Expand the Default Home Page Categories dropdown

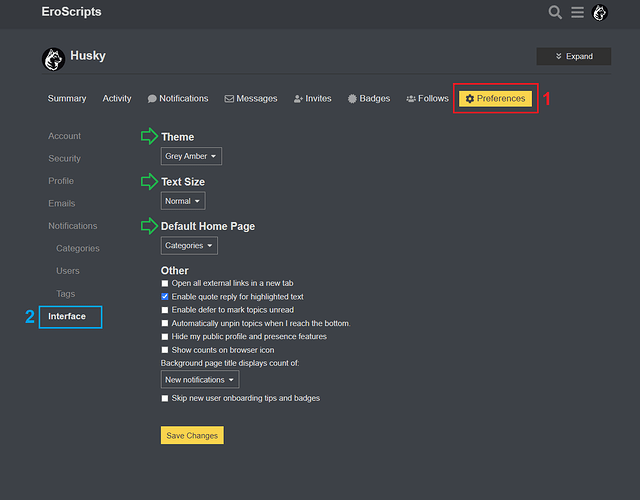(x=189, y=246)
